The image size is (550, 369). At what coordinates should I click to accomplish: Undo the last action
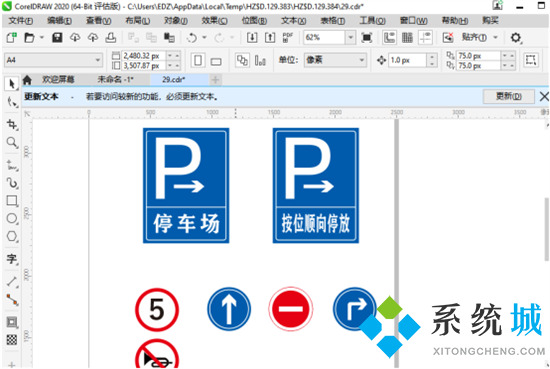point(192,37)
